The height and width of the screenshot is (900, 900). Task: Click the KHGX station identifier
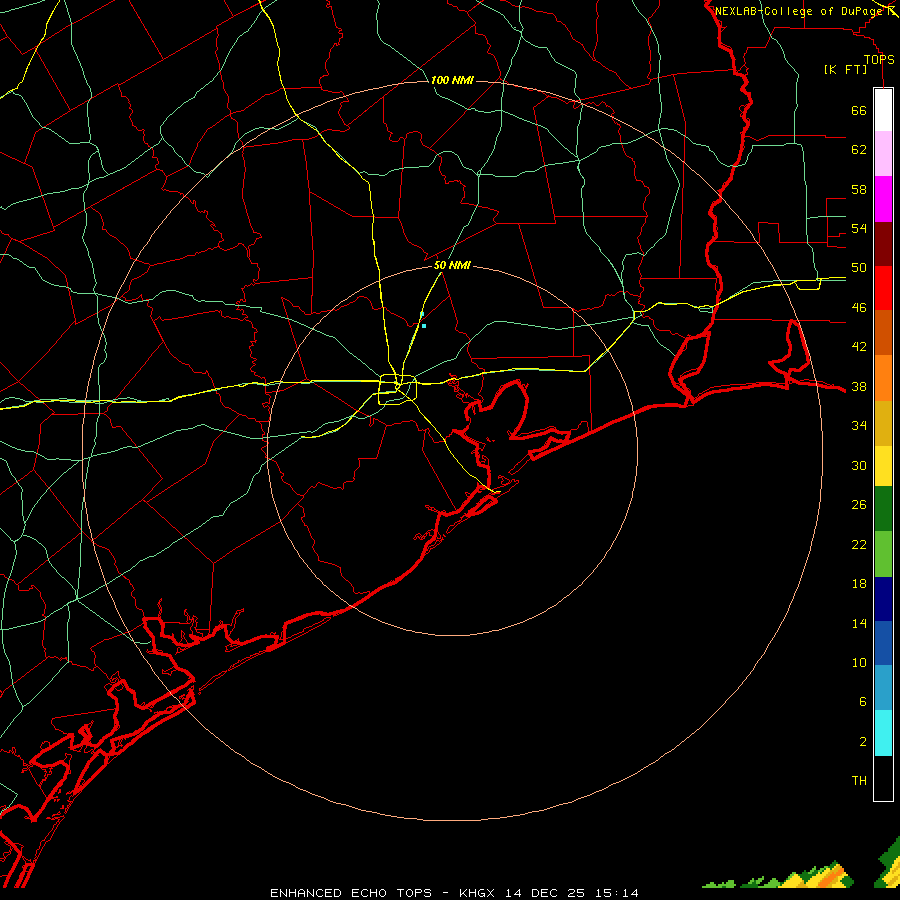point(479,893)
